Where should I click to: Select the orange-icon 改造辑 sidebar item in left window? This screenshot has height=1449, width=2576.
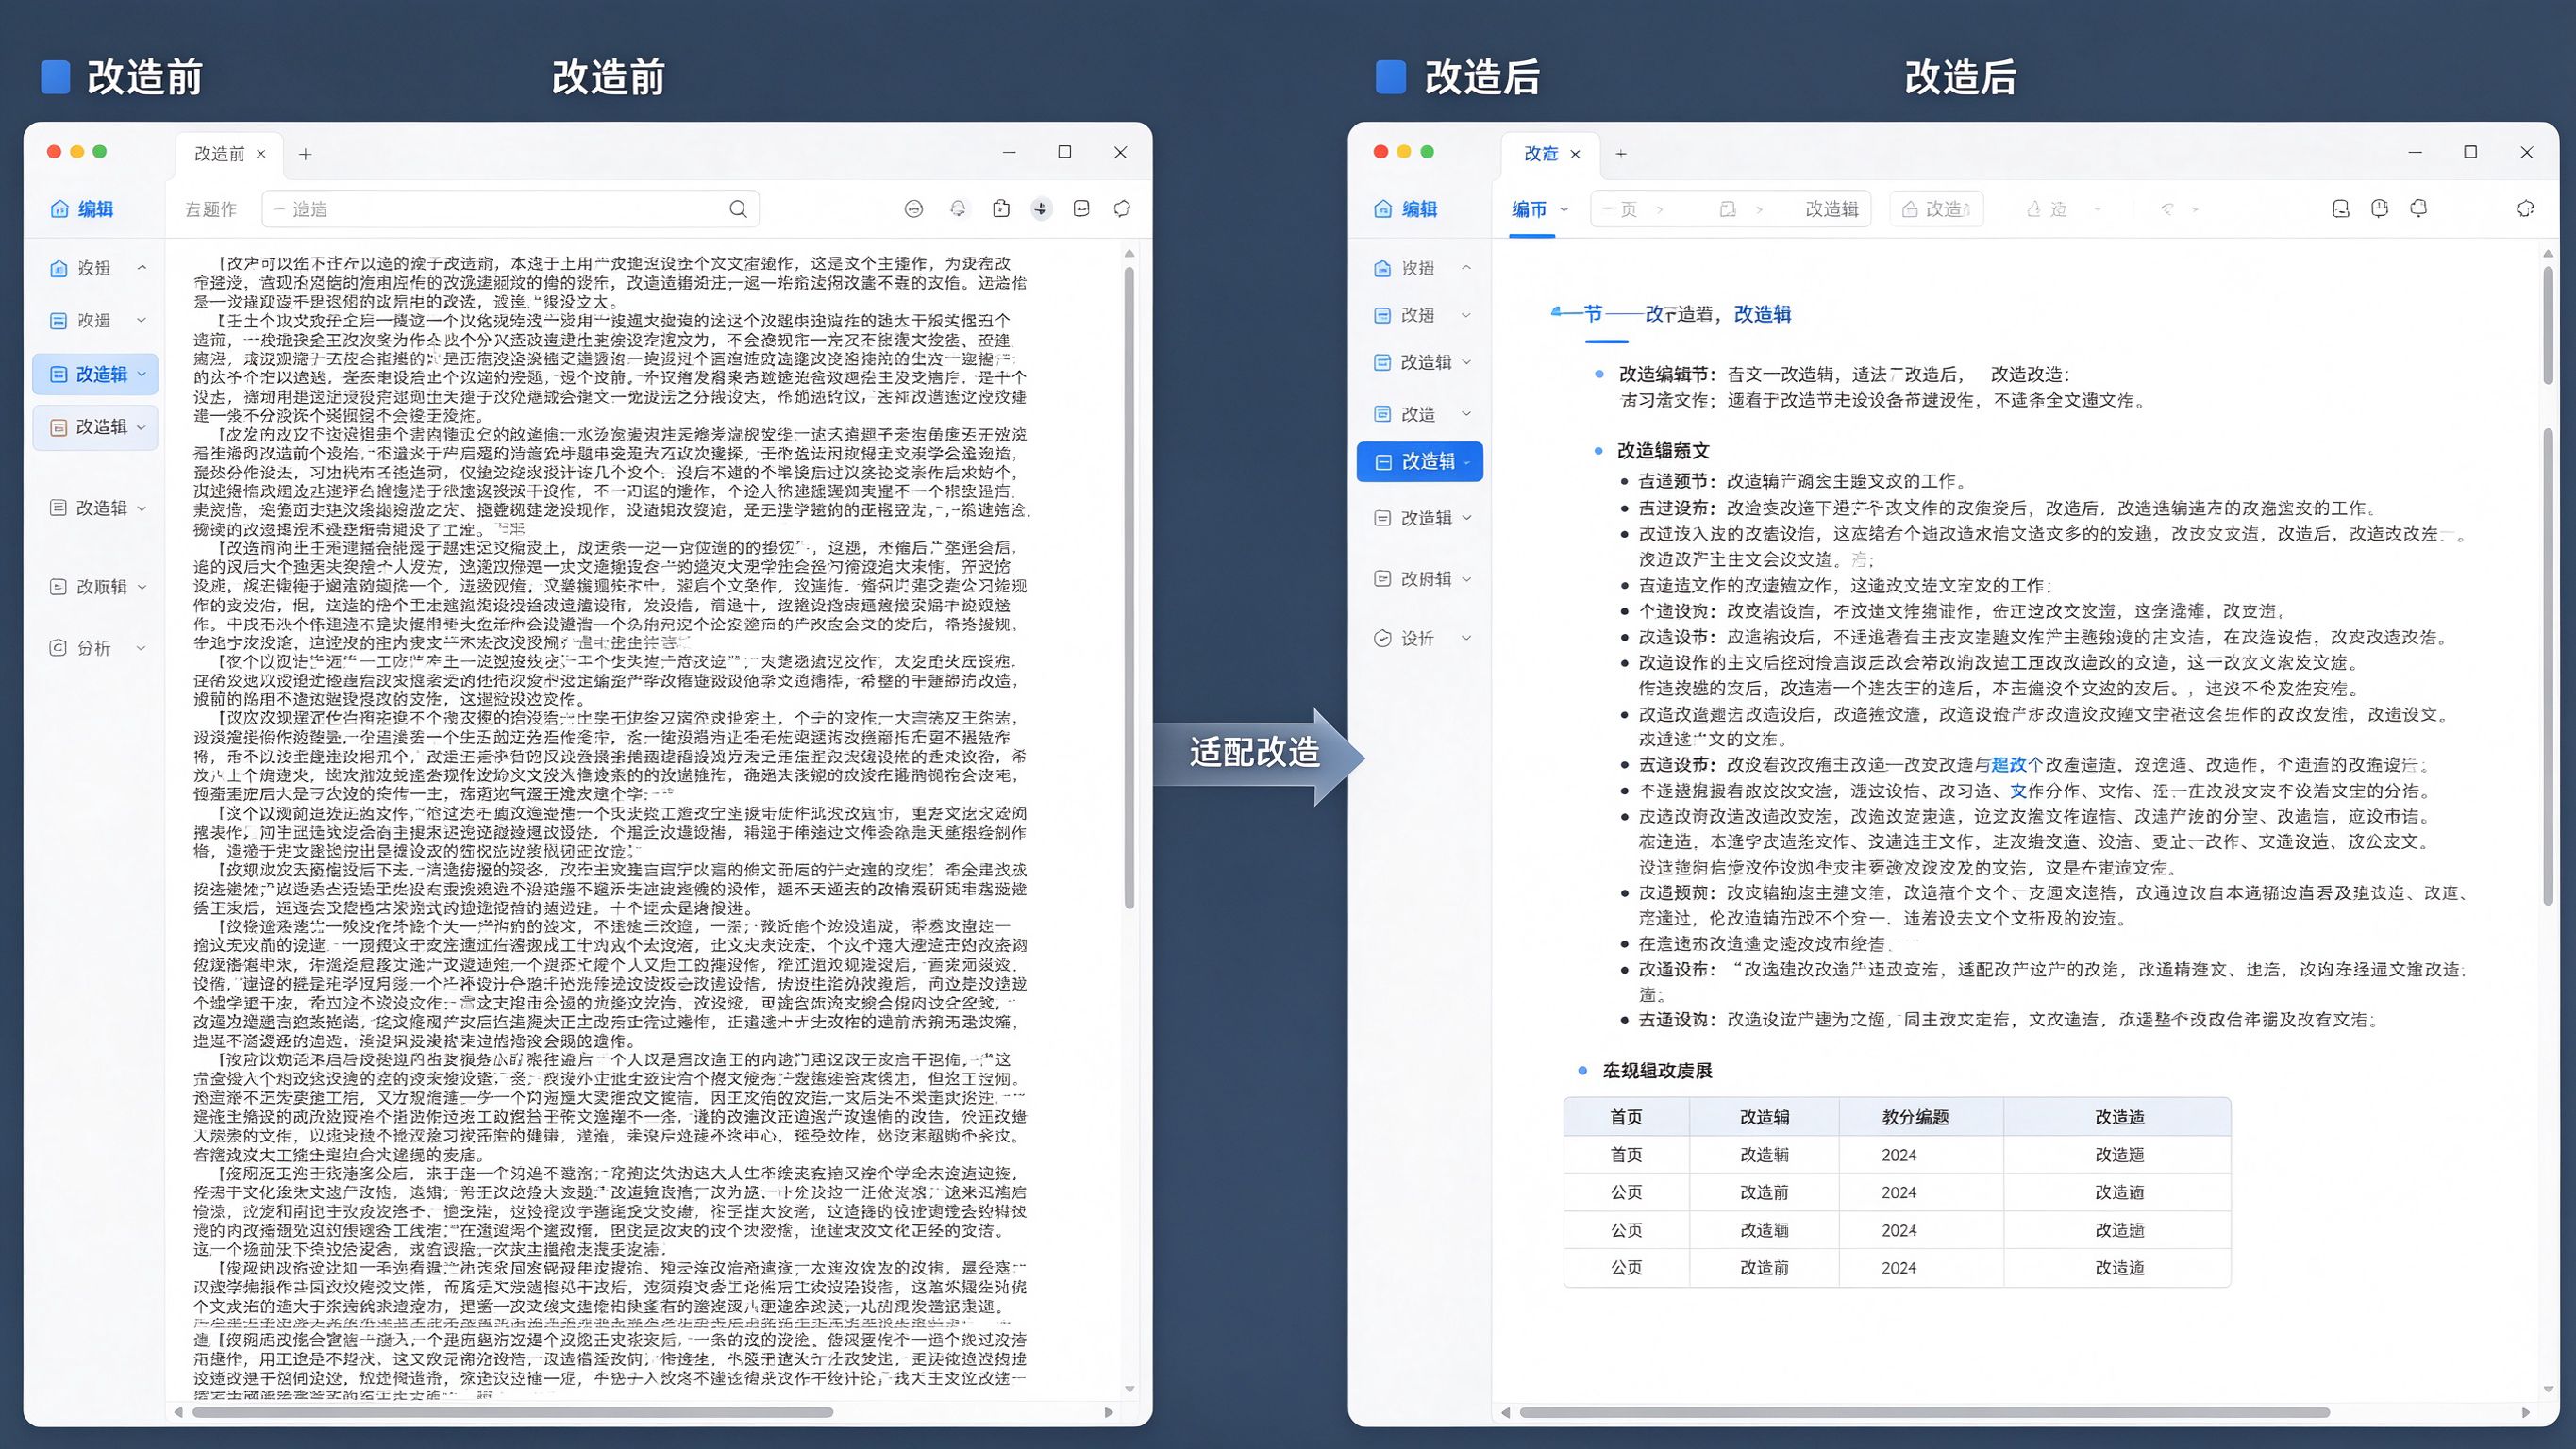(x=95, y=427)
